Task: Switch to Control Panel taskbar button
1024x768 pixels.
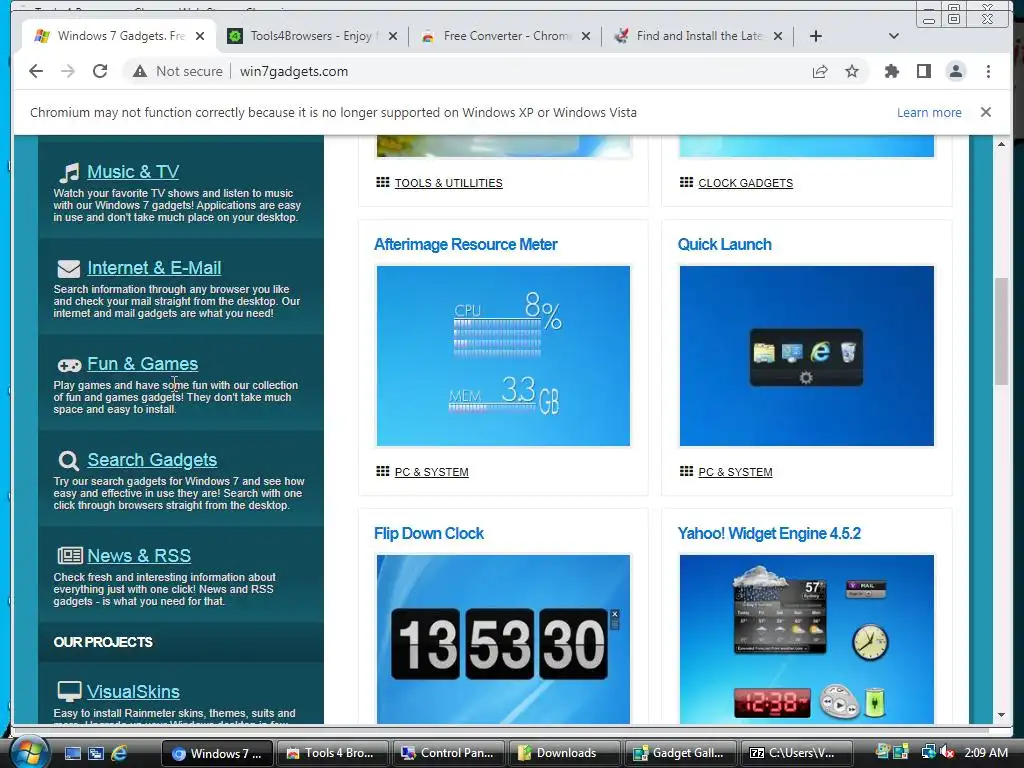Action: (x=449, y=753)
